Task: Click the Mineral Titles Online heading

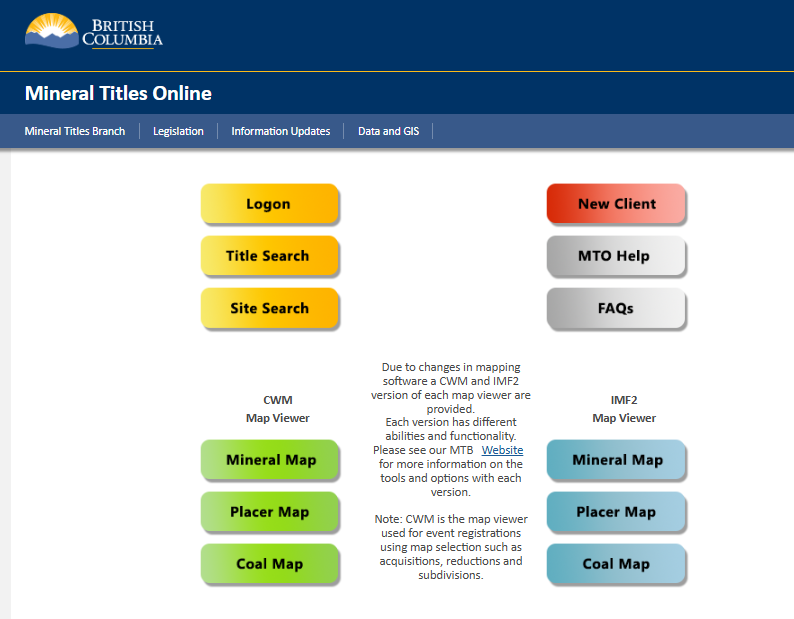Action: 118,93
